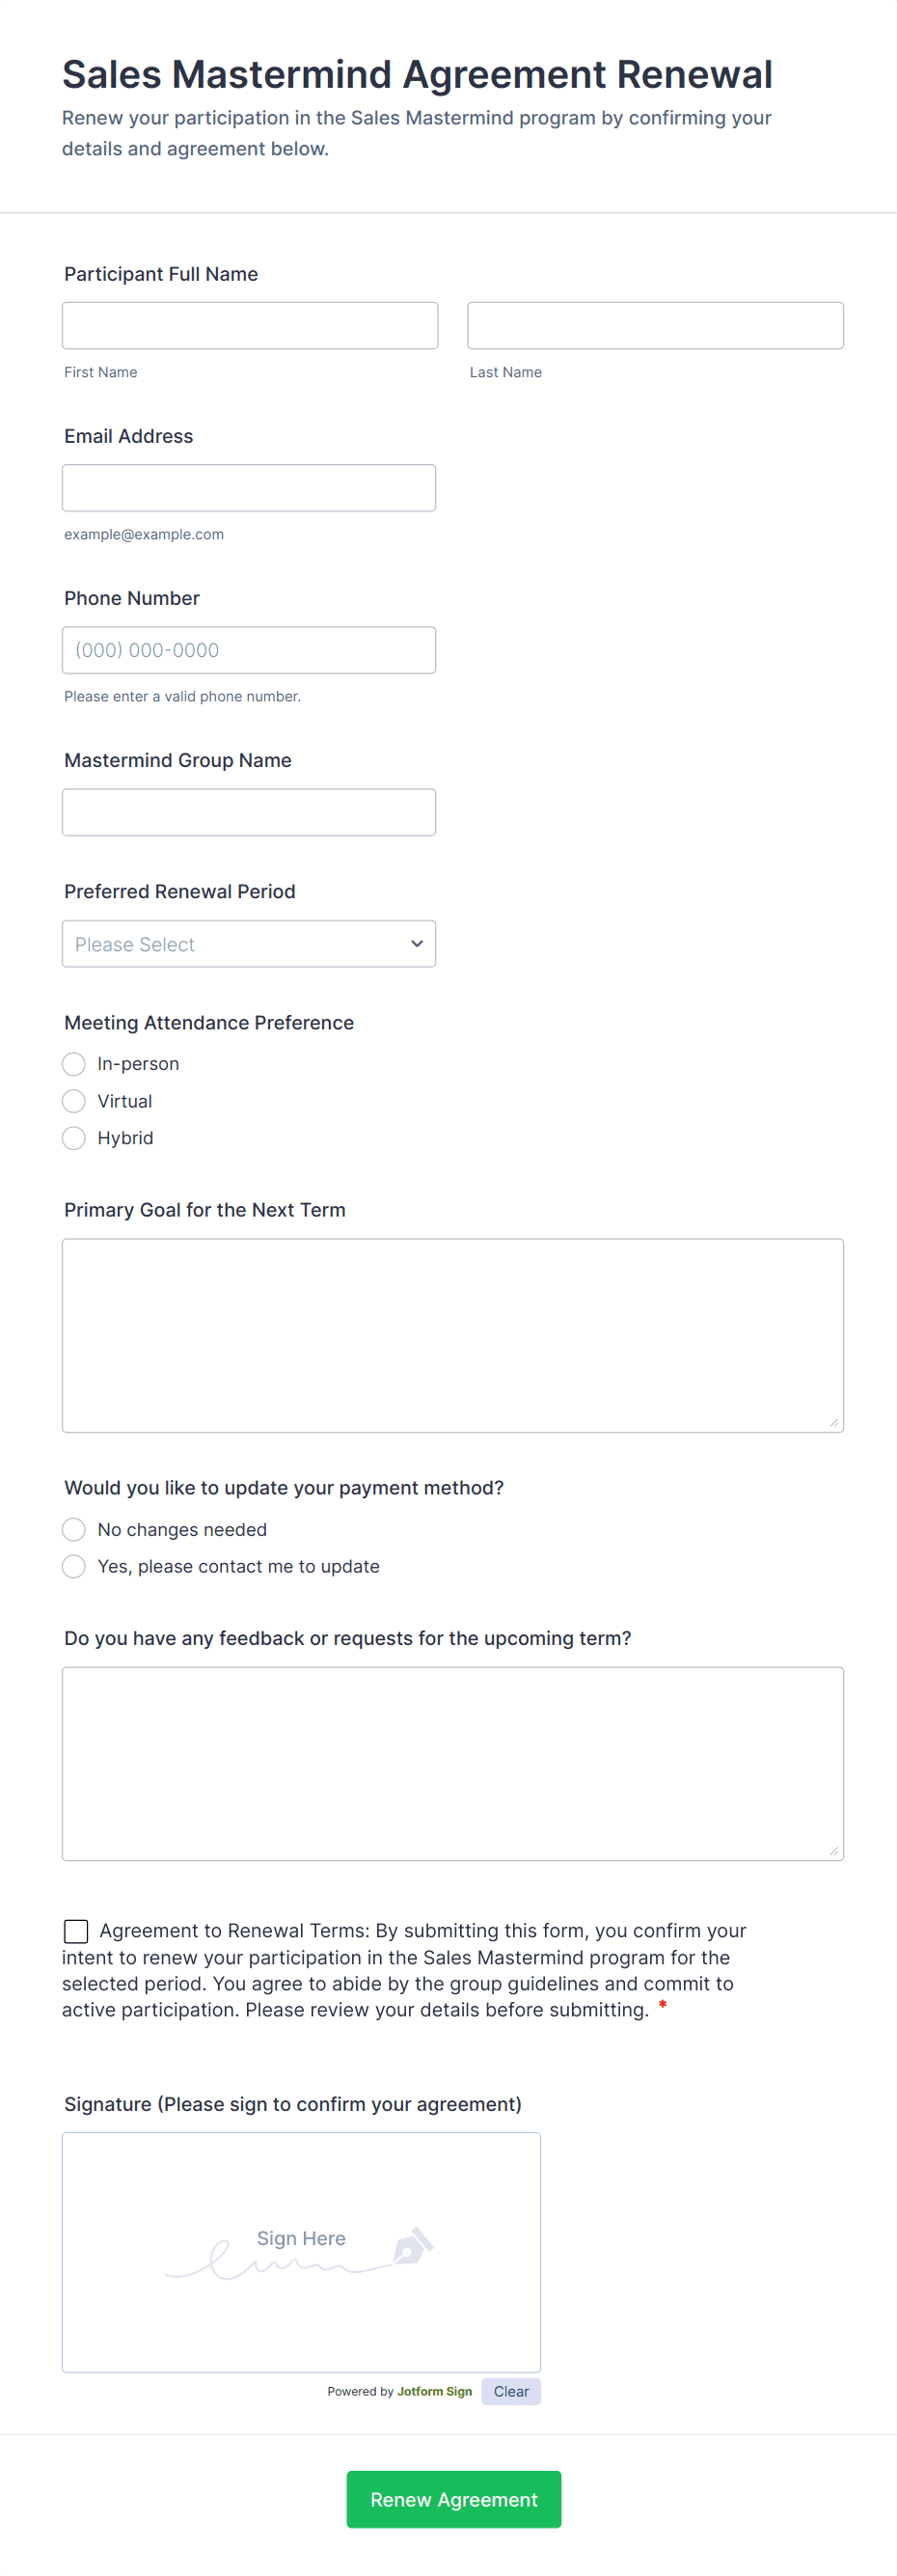Focus the Mastermind Group Name field
This screenshot has height=2576, width=897.
(x=249, y=812)
